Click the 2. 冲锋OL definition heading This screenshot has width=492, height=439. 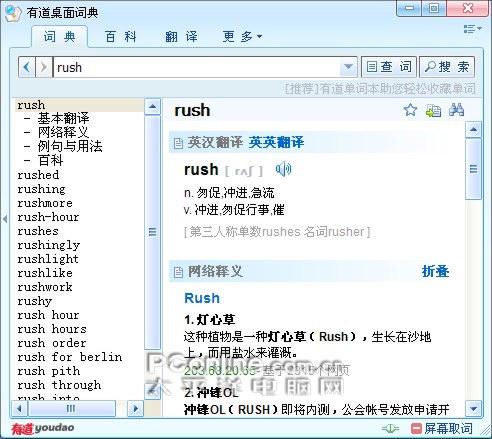(211, 393)
